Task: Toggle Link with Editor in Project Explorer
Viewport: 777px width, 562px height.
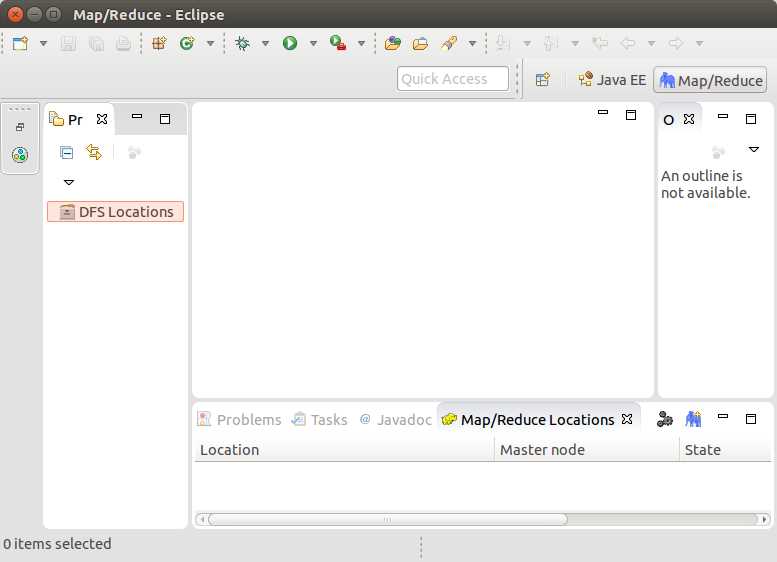Action: click(94, 152)
